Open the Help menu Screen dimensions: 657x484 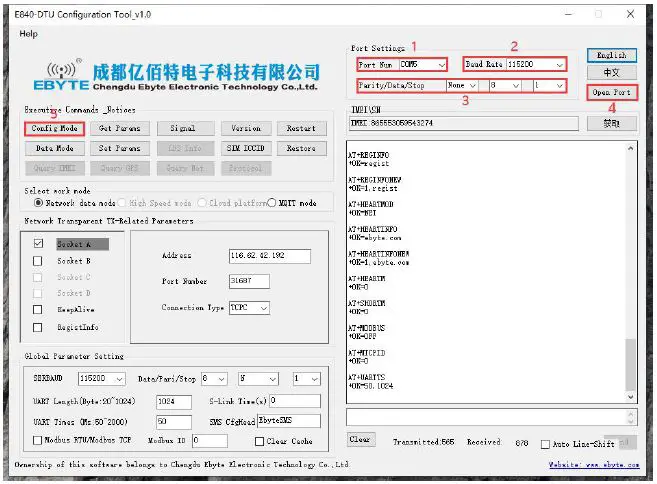click(x=28, y=34)
